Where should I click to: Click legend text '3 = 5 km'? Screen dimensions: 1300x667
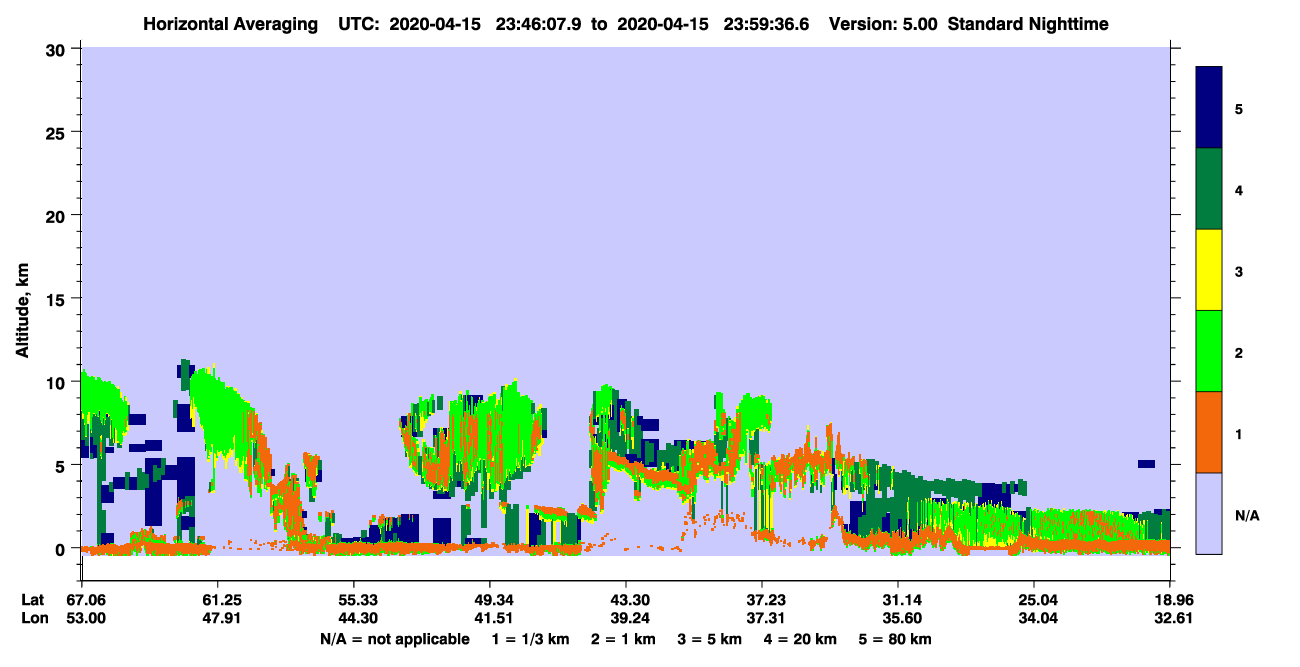[710, 639]
